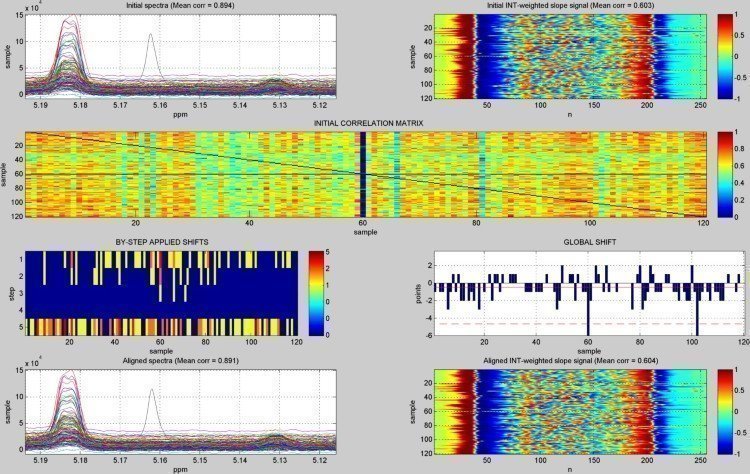The height and width of the screenshot is (474, 750).
Task: Click the step 5 row in By-Step Applied Shifts
Action: coord(160,326)
